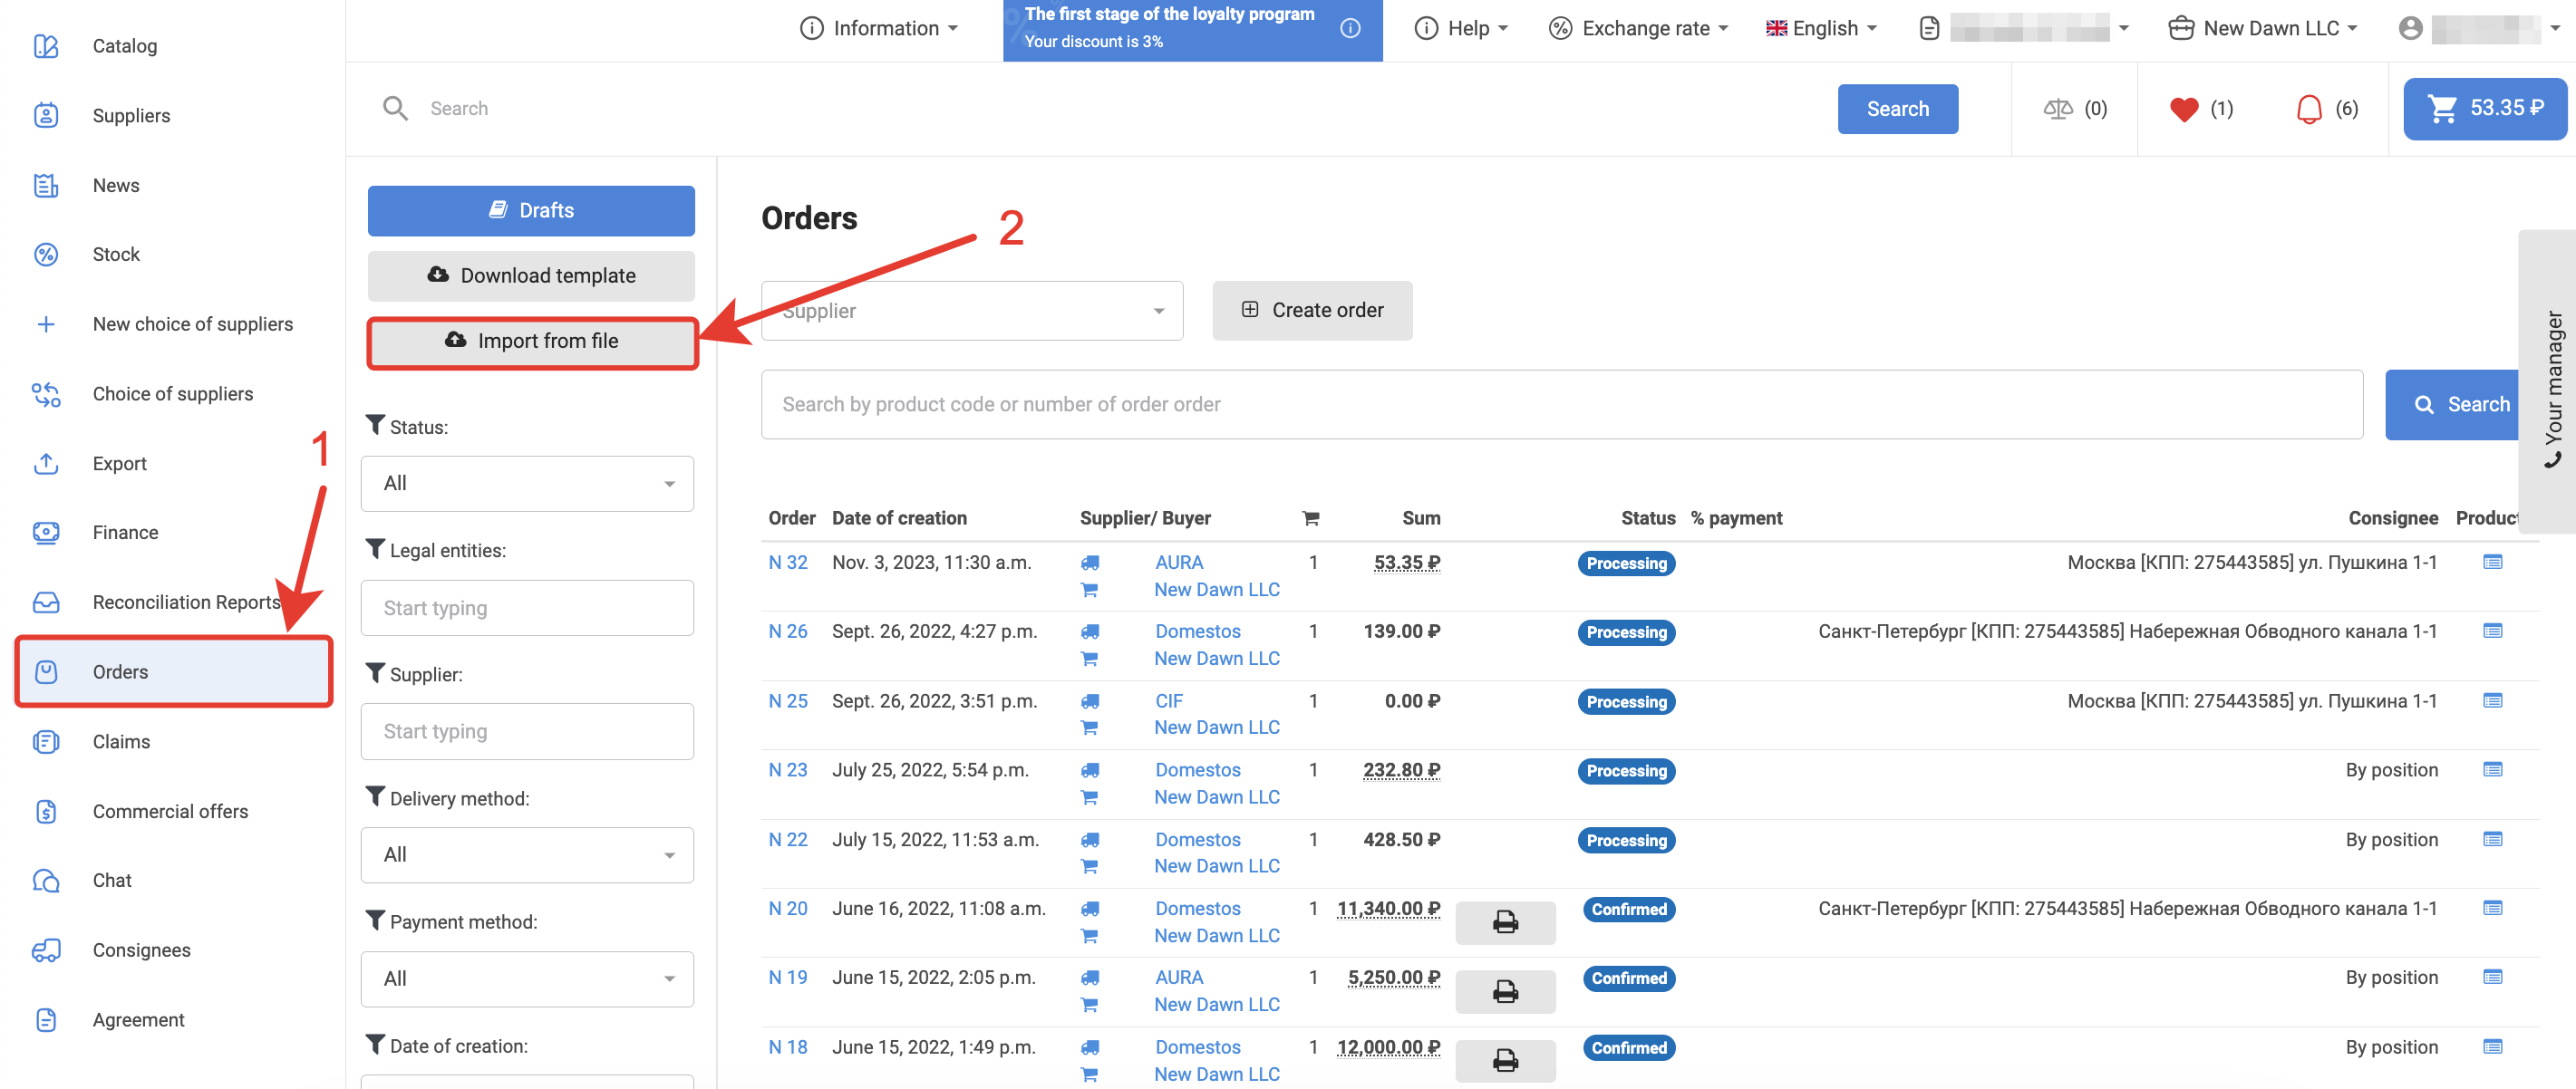Open the Payment method filter dropdown
Image resolution: width=2576 pixels, height=1089 pixels.
527,978
